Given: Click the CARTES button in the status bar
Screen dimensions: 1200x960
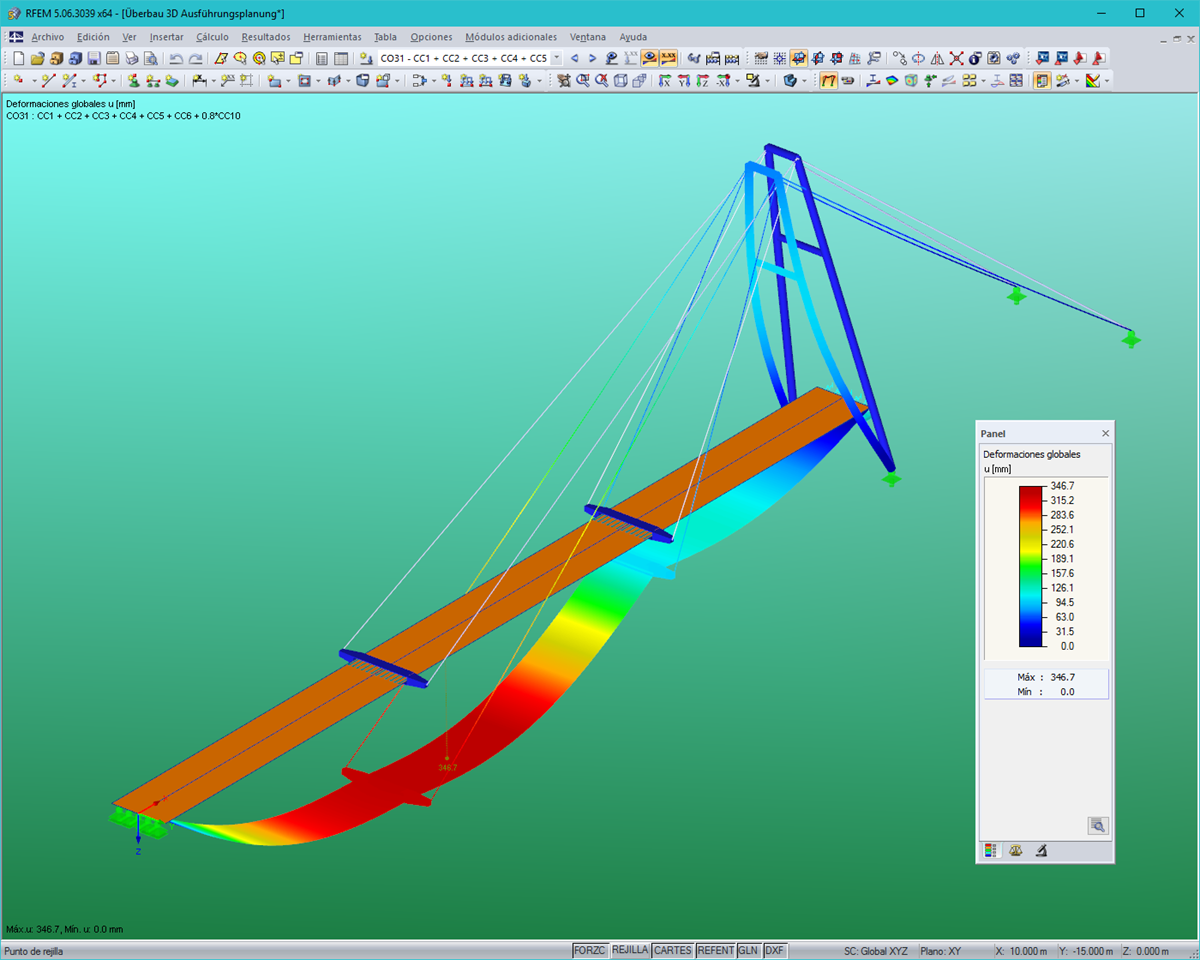Looking at the screenshot, I should pyautogui.click(x=672, y=950).
